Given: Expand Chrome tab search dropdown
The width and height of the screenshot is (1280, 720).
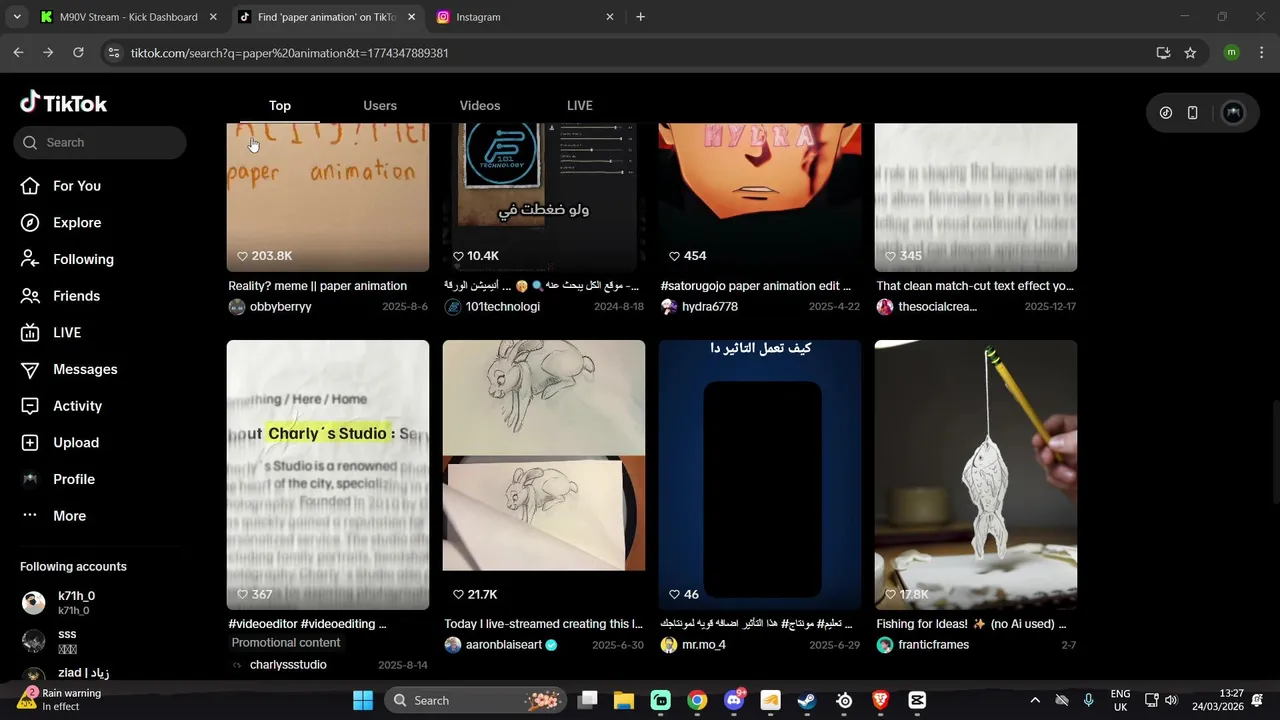Looking at the screenshot, I should click(x=17, y=17).
